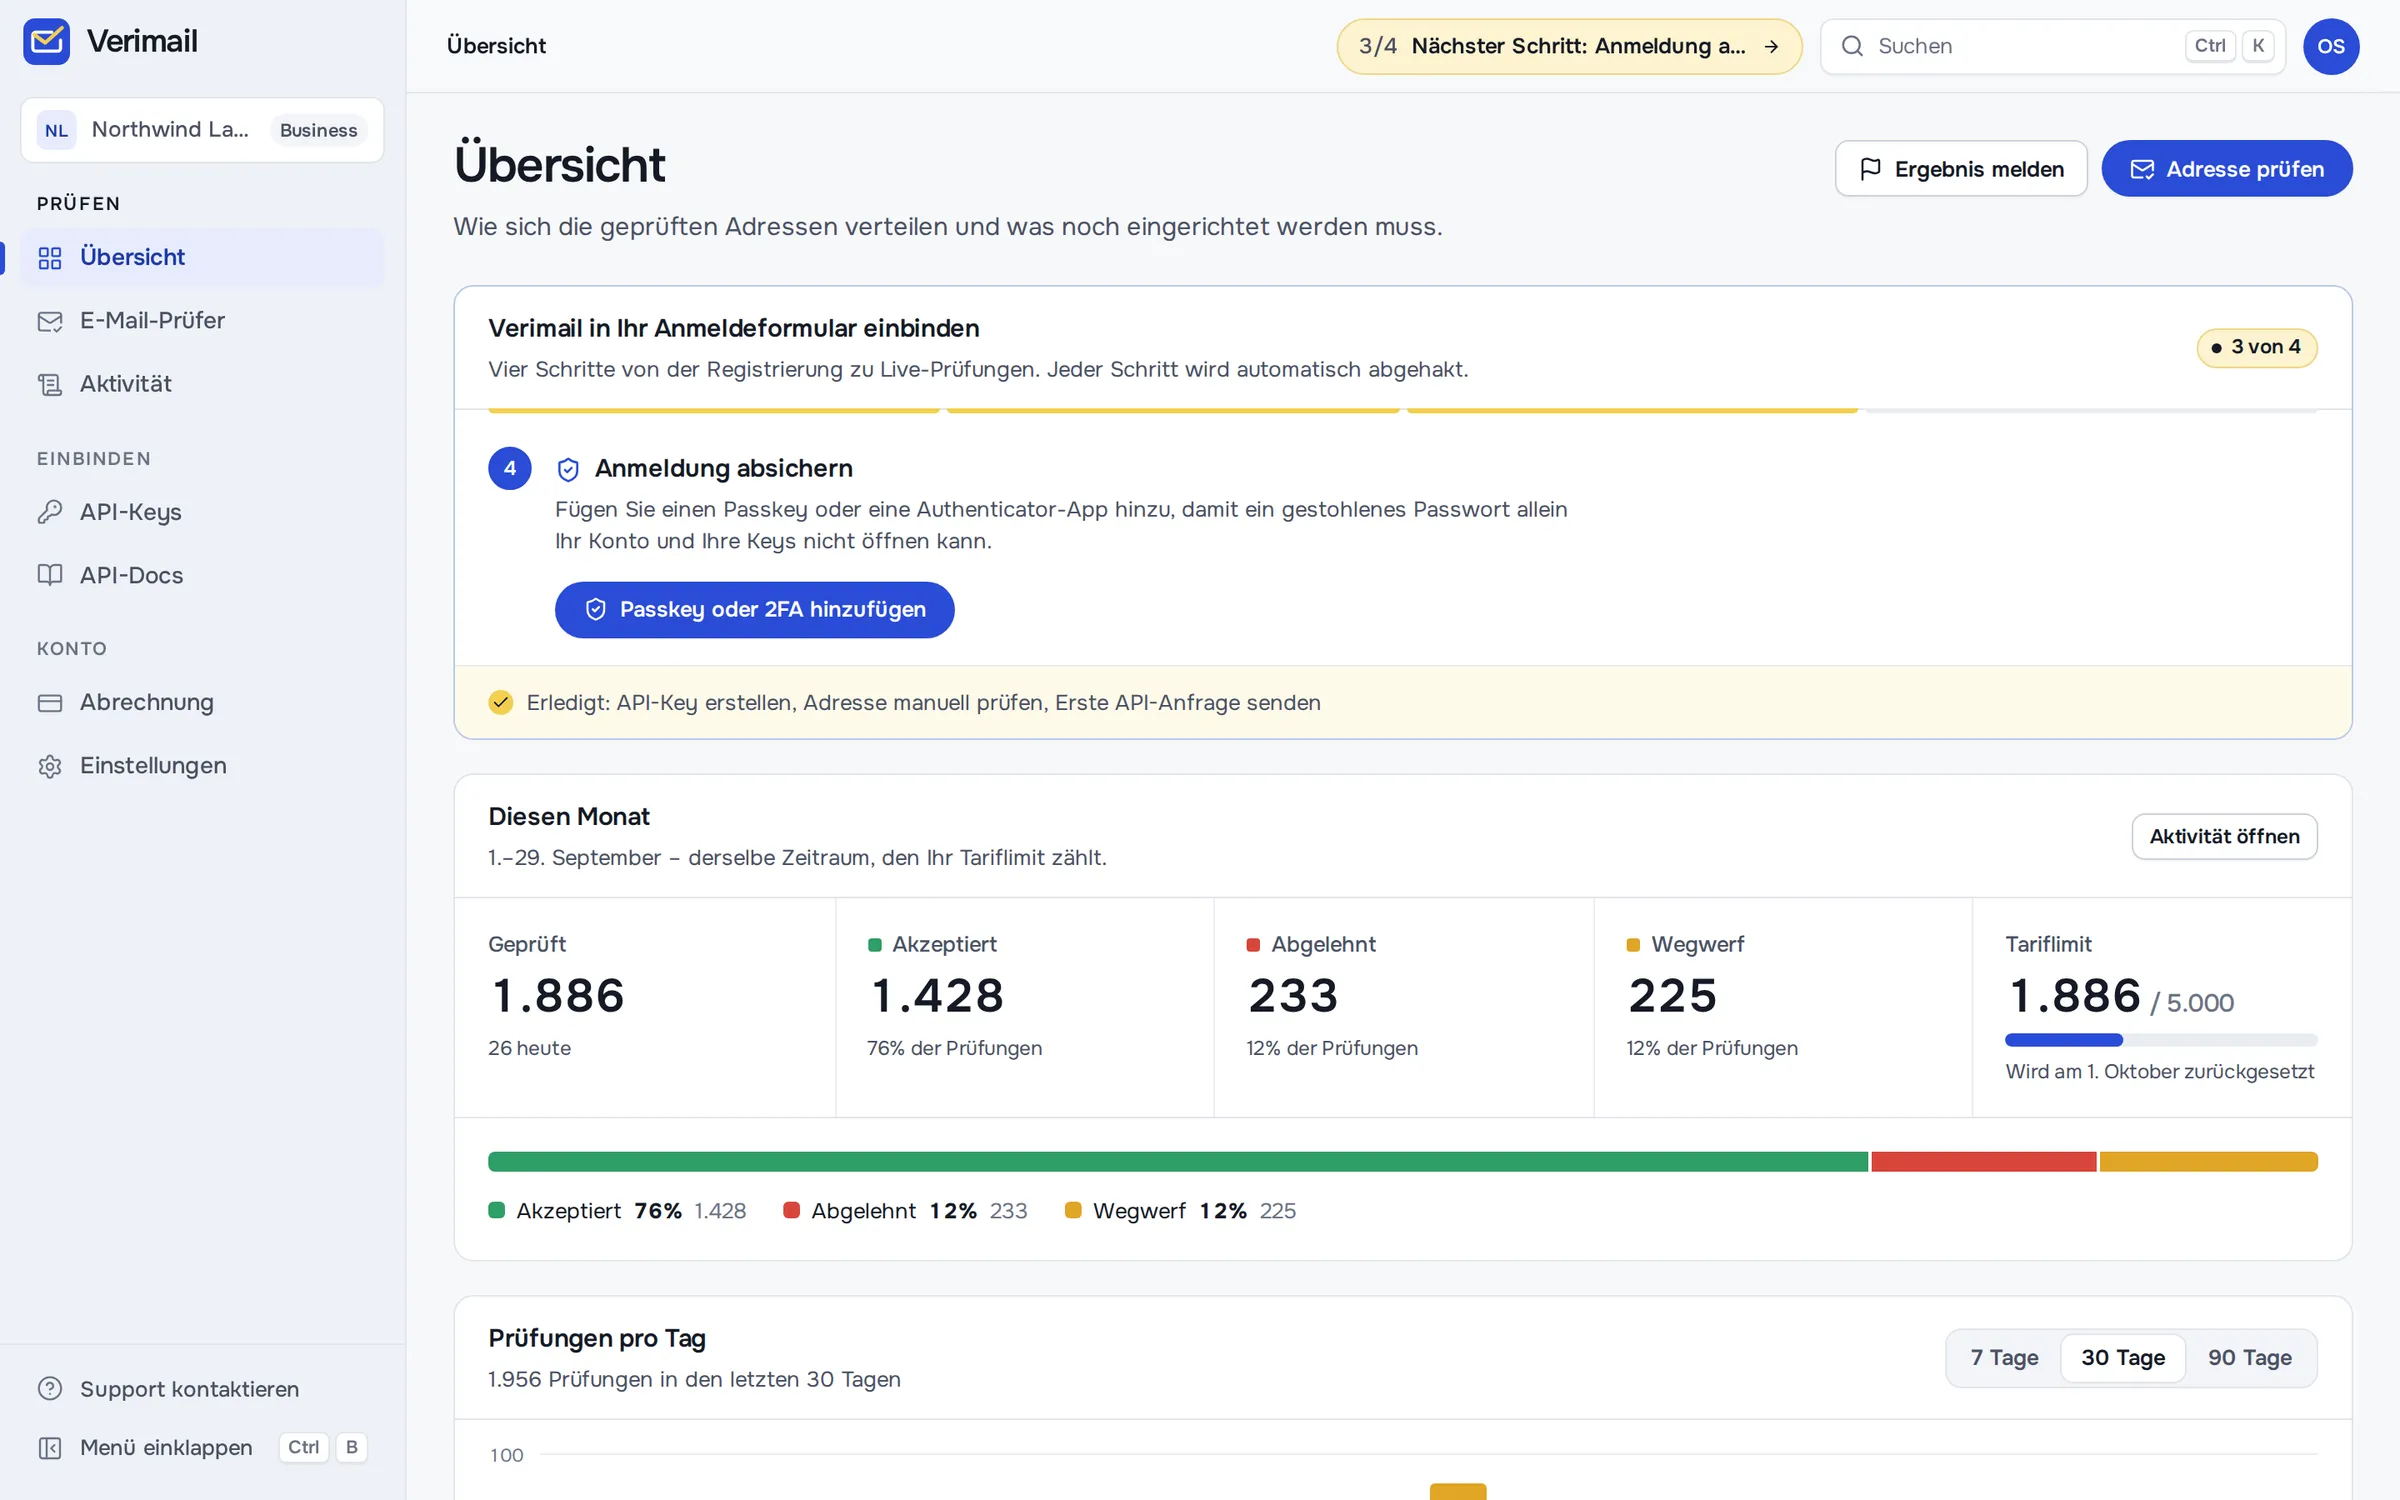The image size is (2400, 1500).
Task: Click the Akzeptiert 76% legend entry
Action: (617, 1210)
